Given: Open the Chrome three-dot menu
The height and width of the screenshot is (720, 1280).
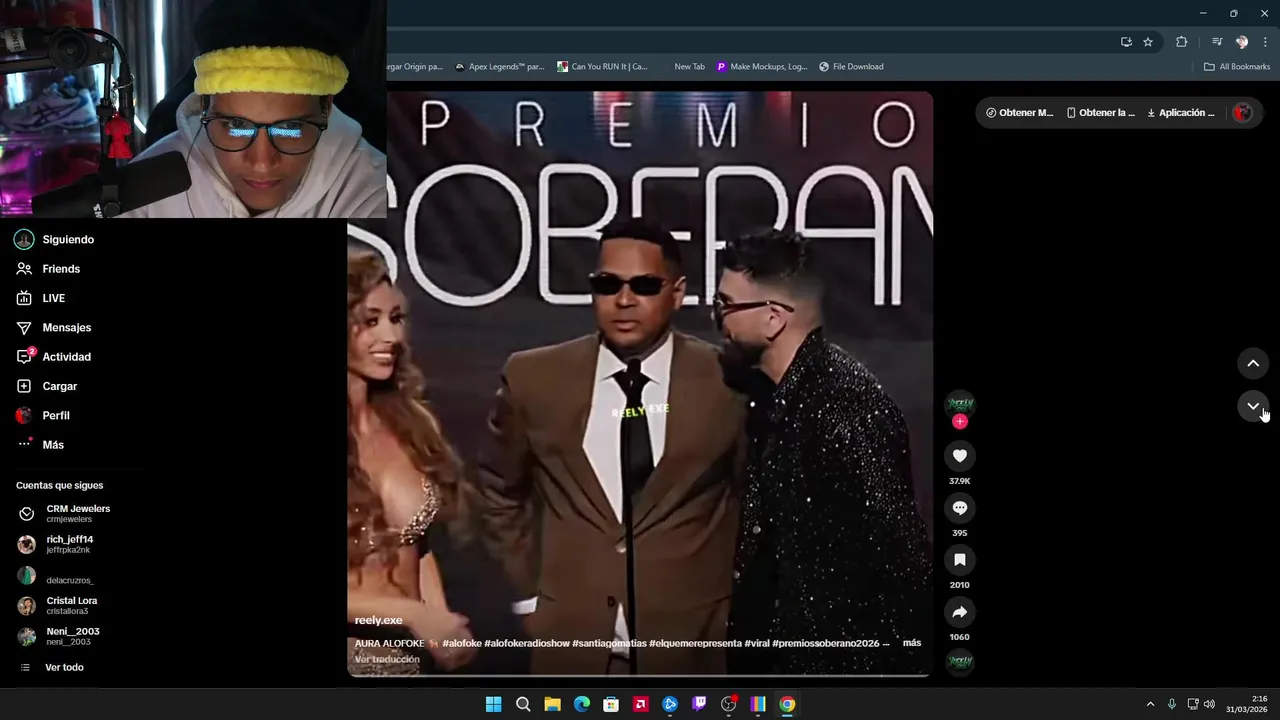Looking at the screenshot, I should pos(1266,42).
